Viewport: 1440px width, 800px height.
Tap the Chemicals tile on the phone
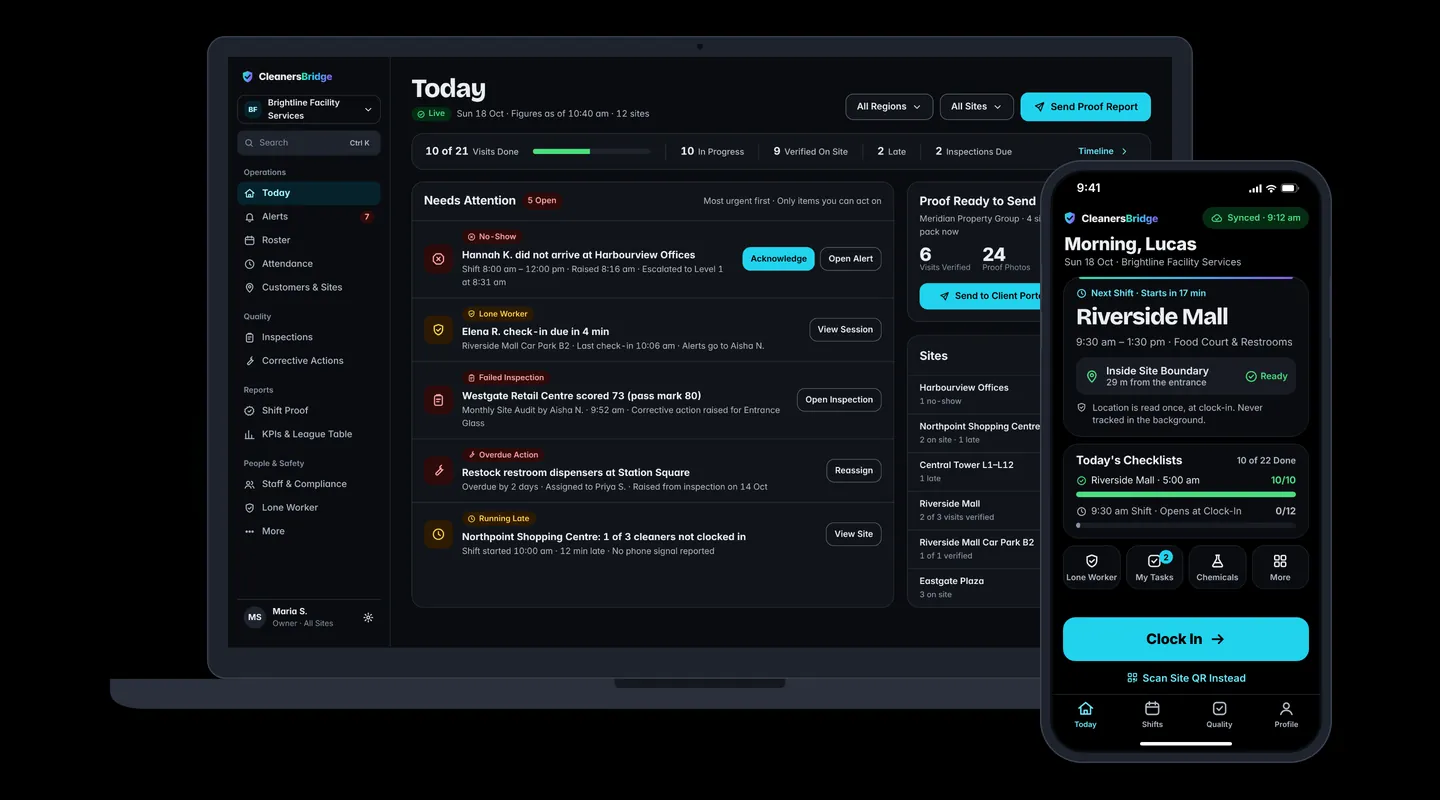pos(1217,567)
